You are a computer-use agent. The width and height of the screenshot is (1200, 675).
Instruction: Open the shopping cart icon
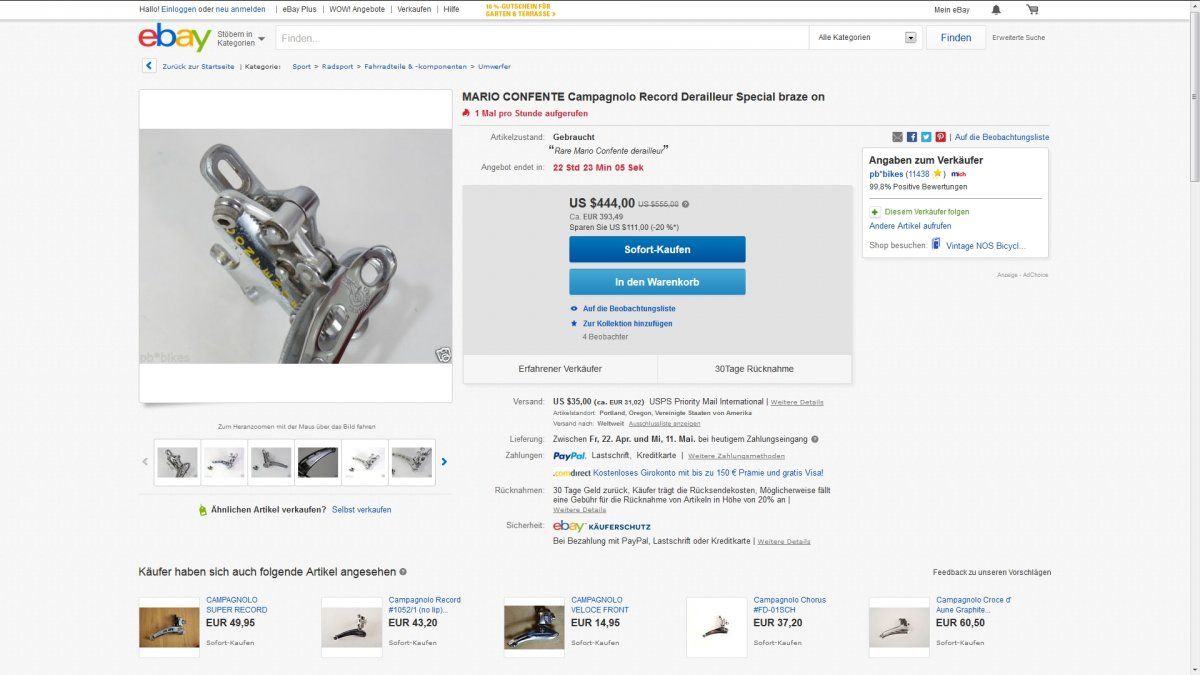tap(1032, 9)
